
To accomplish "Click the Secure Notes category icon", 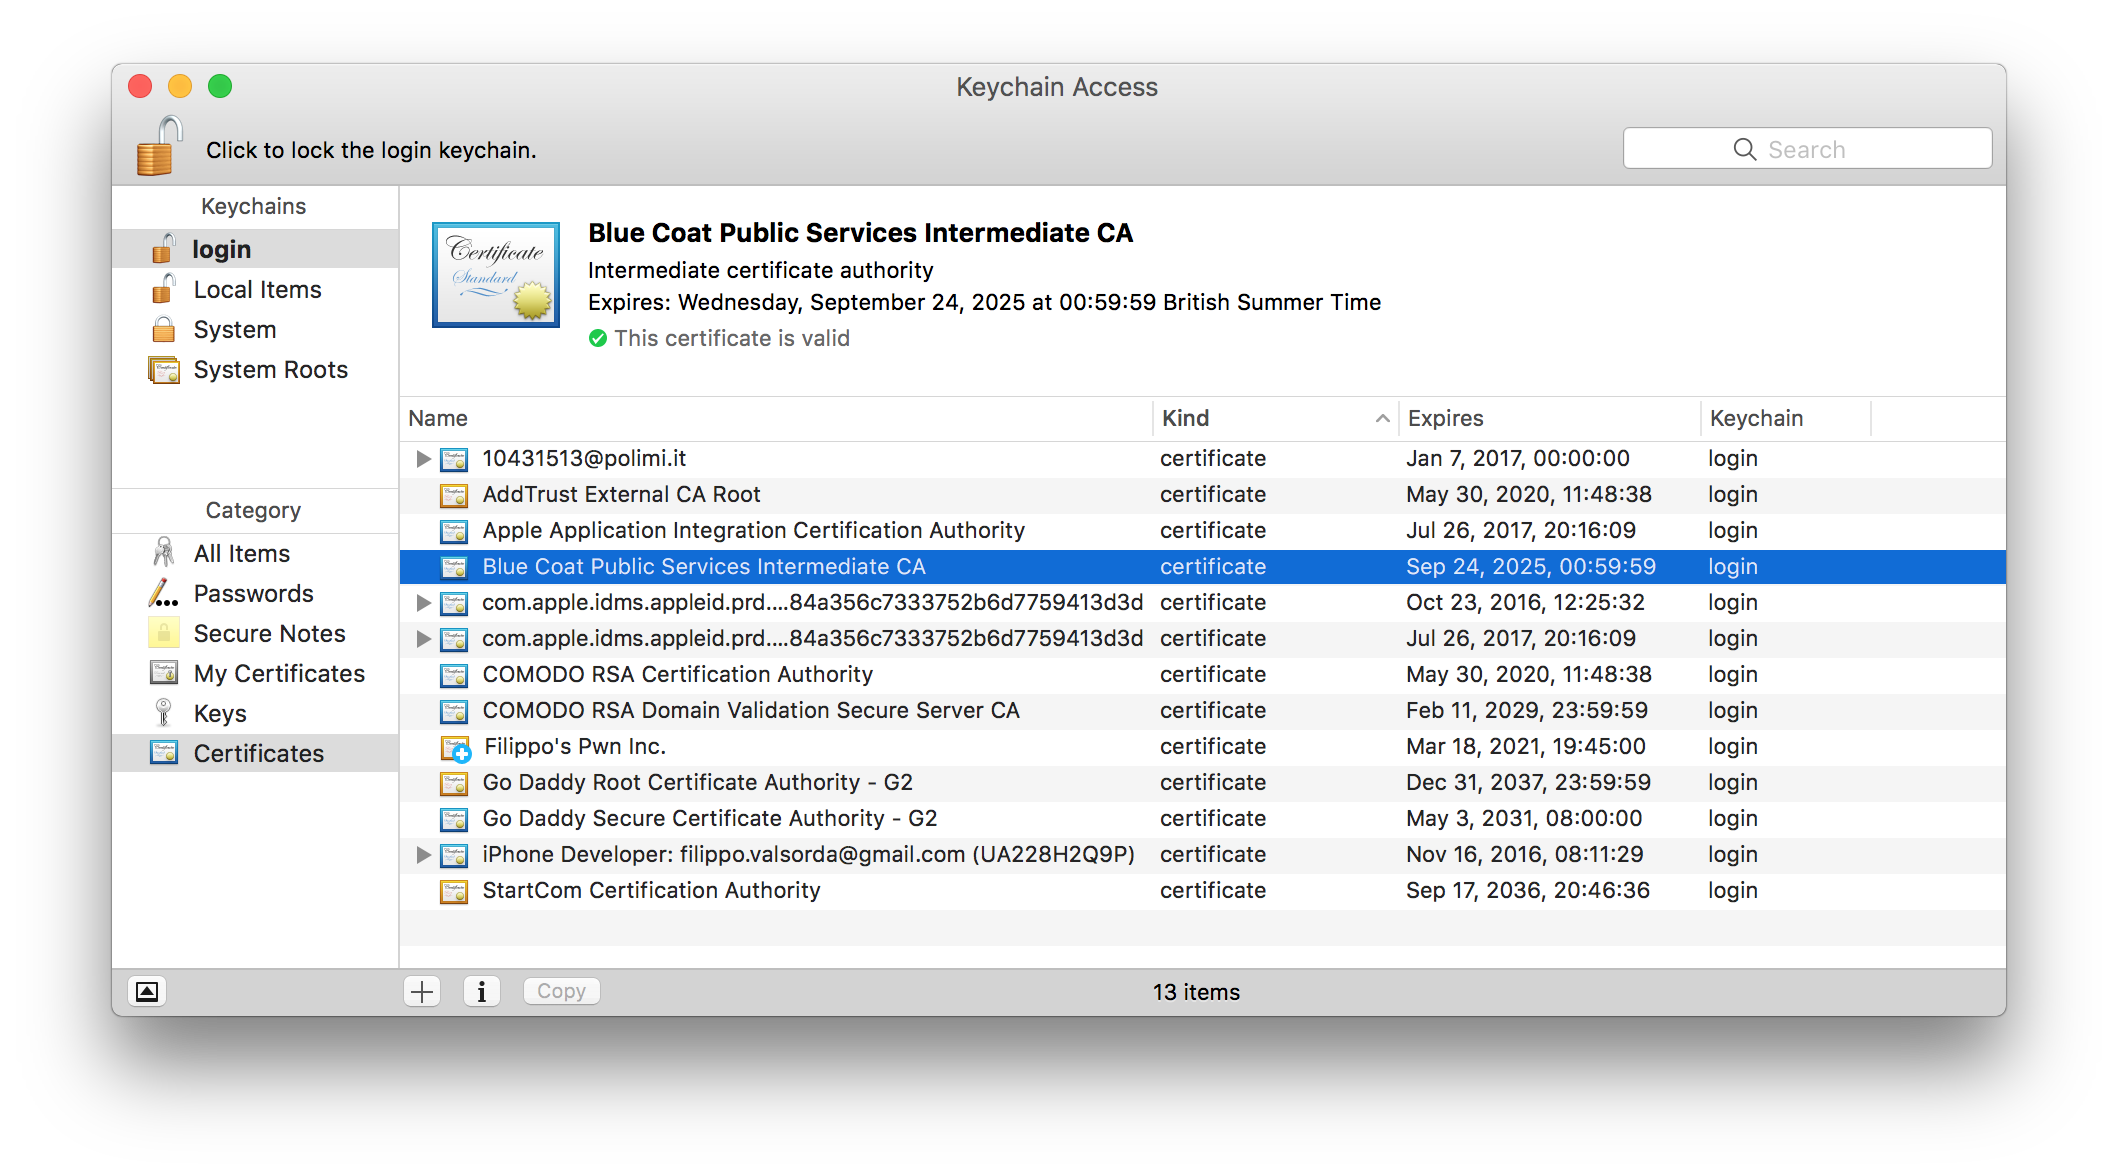I will coord(163,633).
